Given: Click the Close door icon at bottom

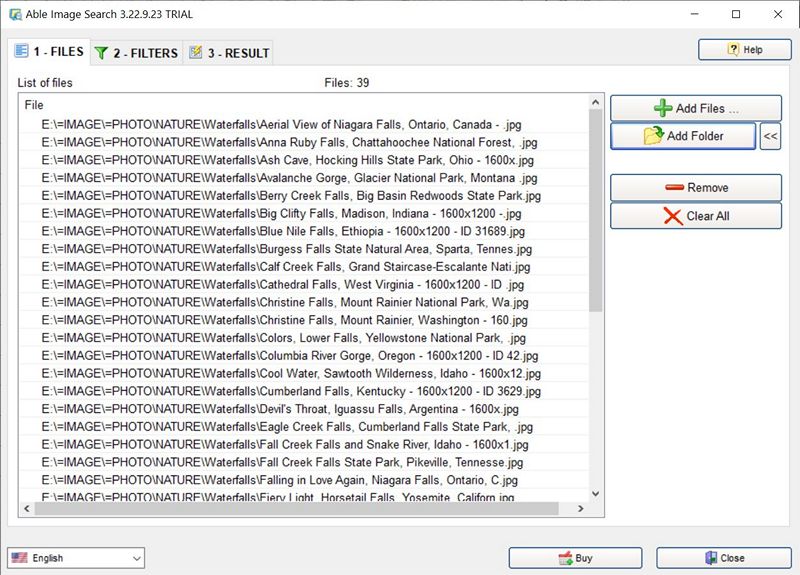Looking at the screenshot, I should (711, 558).
